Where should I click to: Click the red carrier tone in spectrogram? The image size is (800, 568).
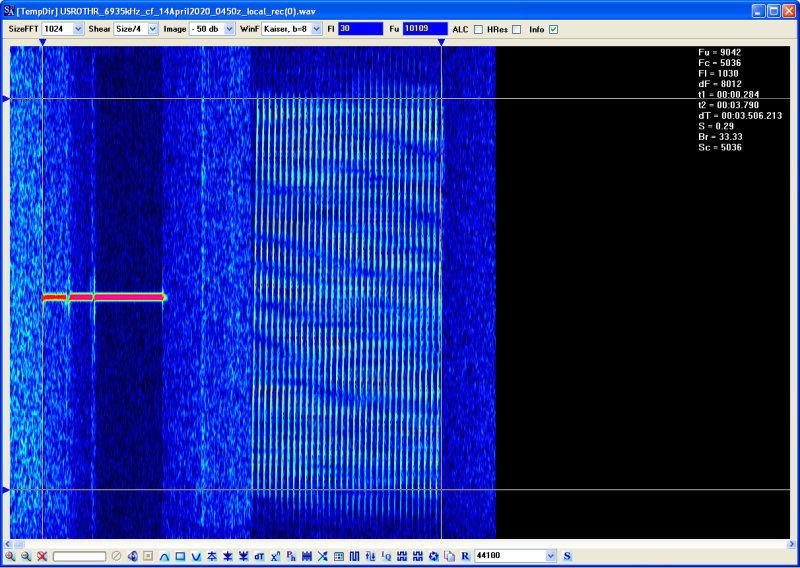click(104, 297)
